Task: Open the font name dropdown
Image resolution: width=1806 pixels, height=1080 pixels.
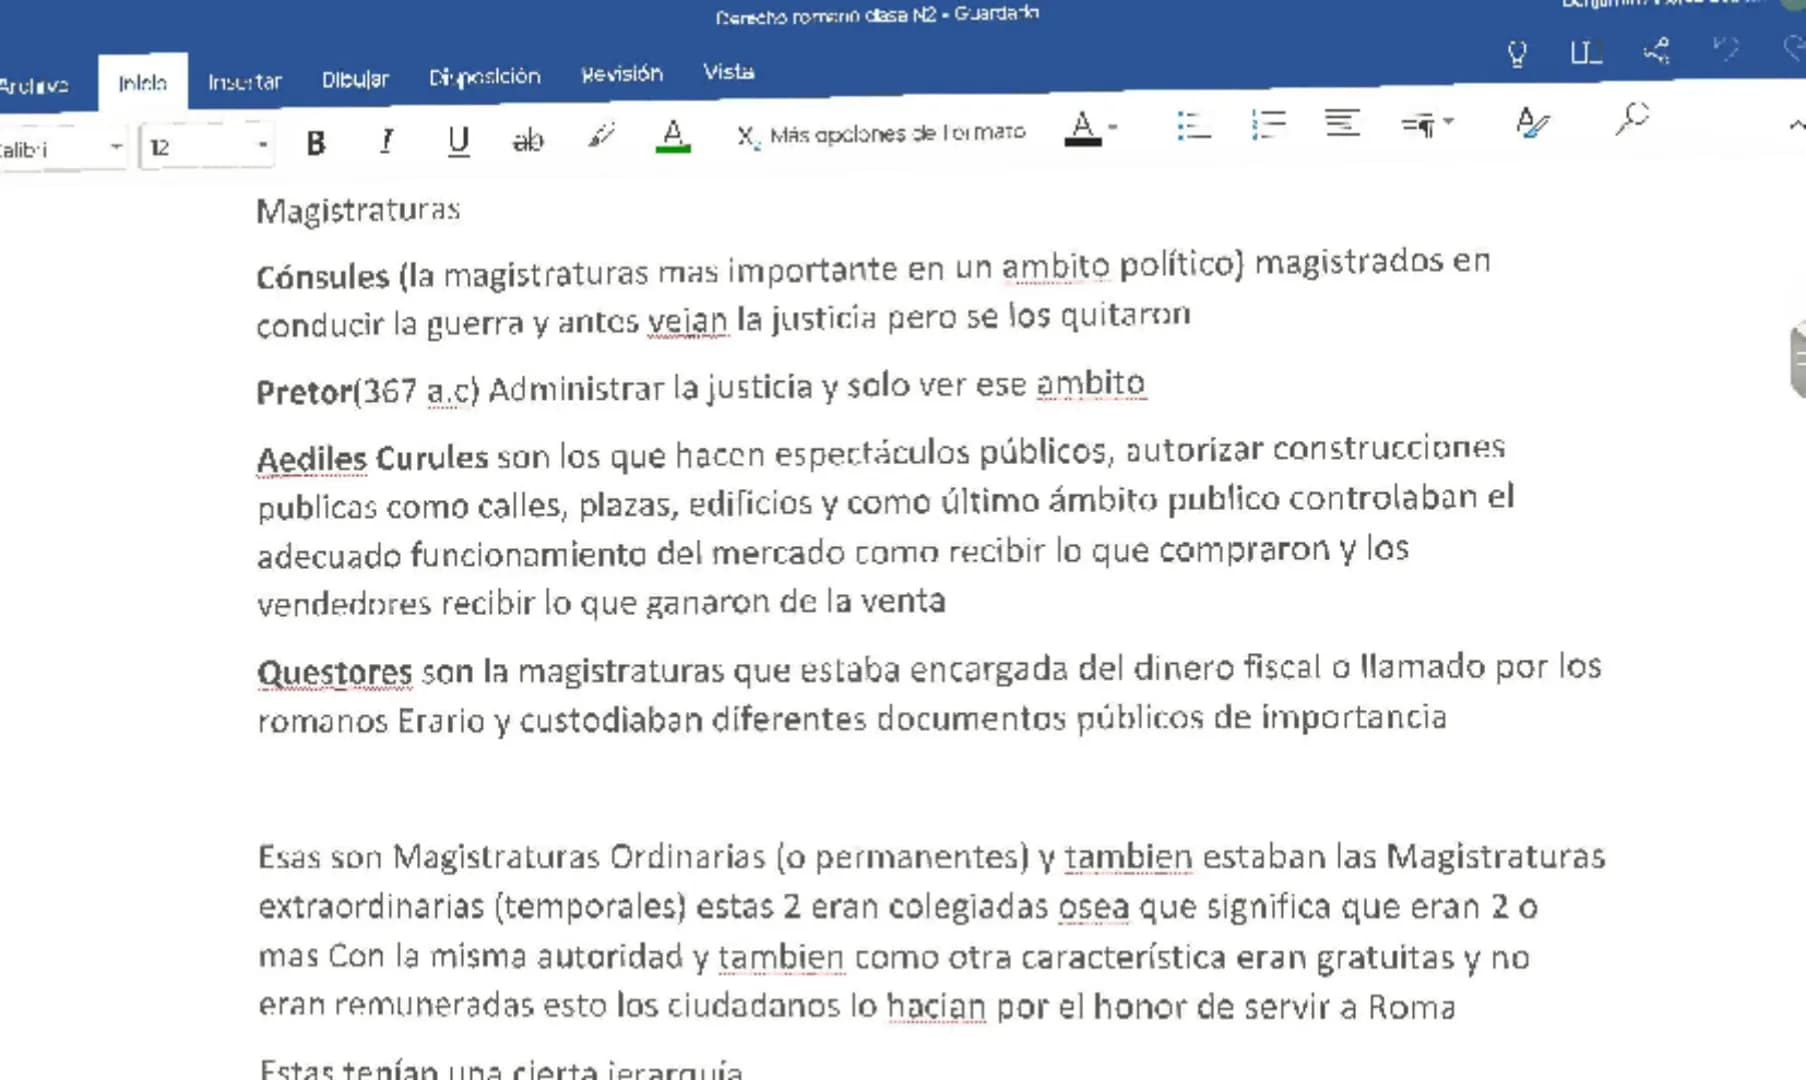Action: pos(116,147)
